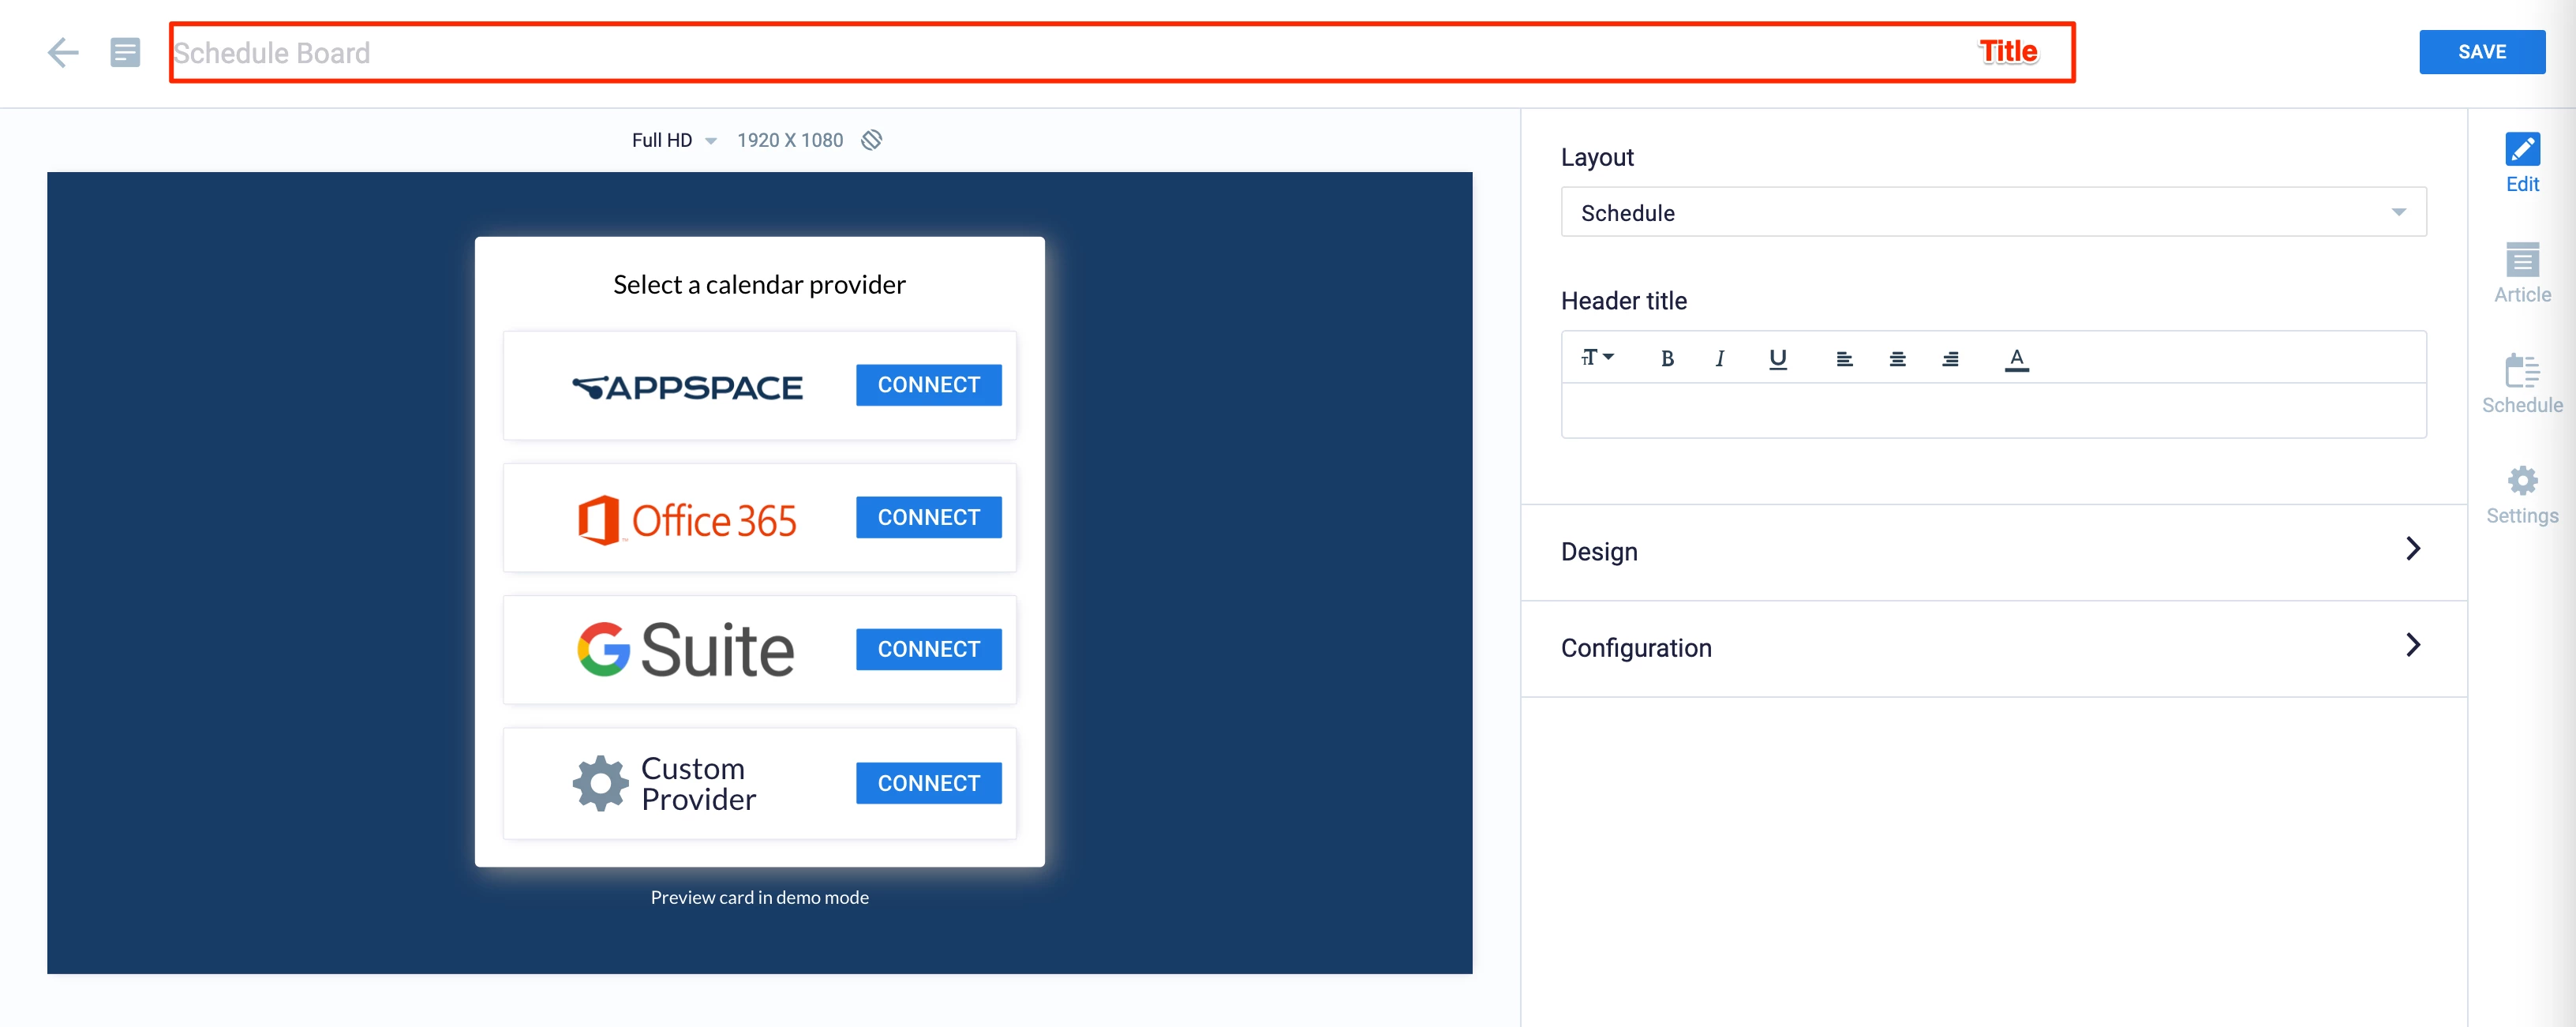Toggle italic formatting in Header title

click(x=1720, y=359)
